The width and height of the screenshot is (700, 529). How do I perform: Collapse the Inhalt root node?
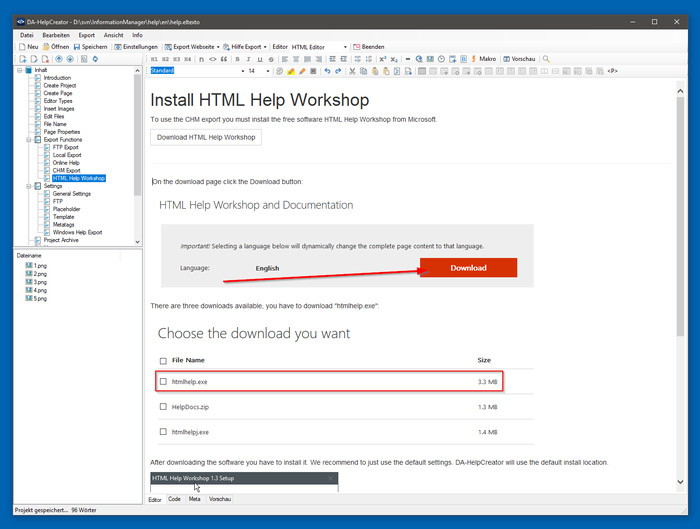click(20, 70)
